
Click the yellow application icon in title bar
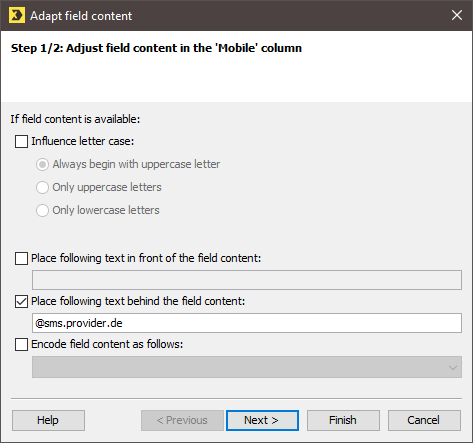[x=17, y=15]
